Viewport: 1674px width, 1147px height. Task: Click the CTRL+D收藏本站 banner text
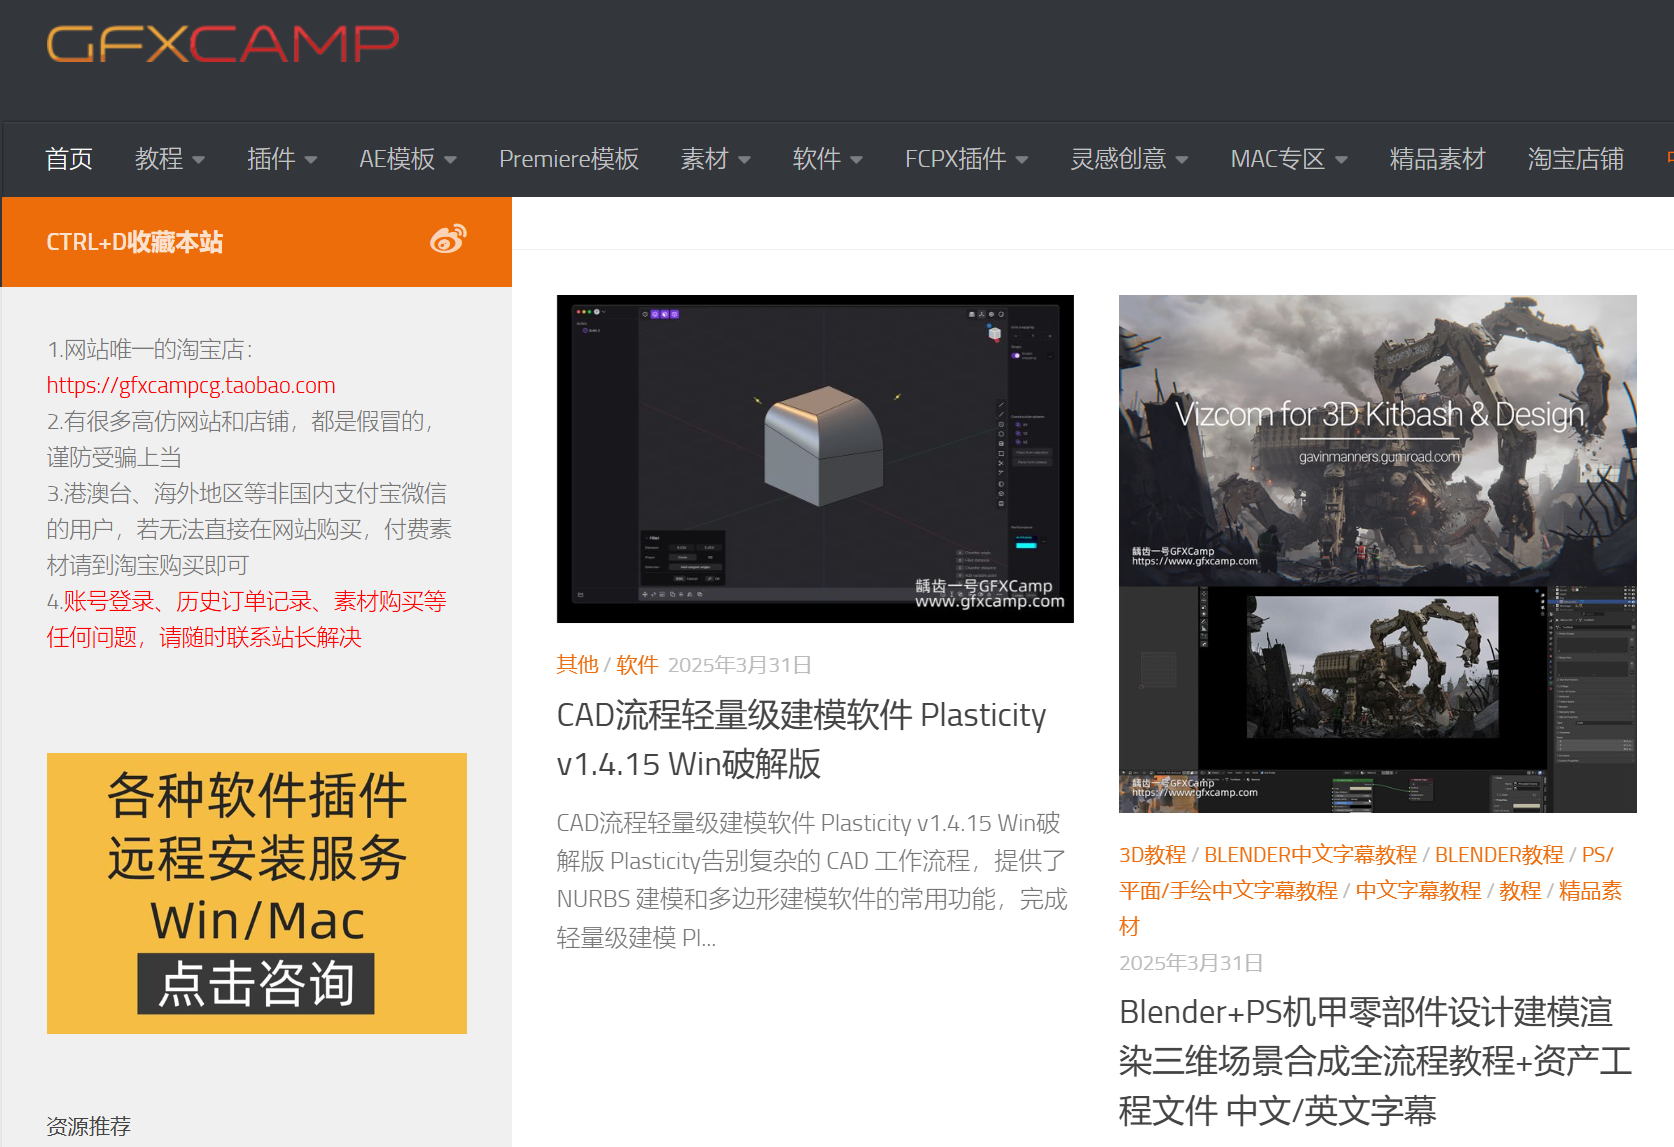(134, 242)
